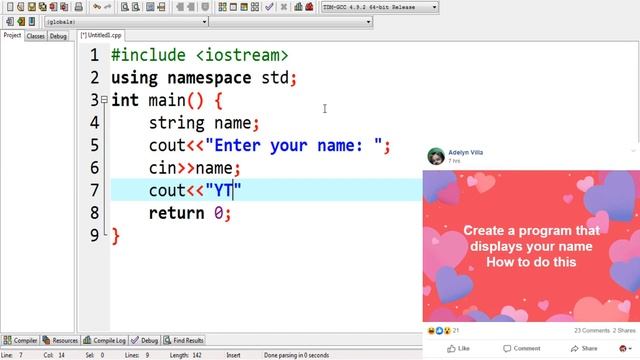Screen dimensions: 640x360
Task: Click line number 5 in the gutter
Action: tap(95, 145)
